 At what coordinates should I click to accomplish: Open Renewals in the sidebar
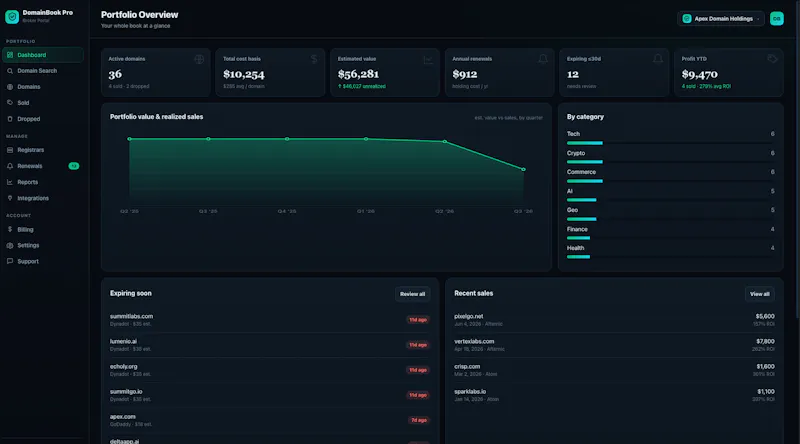tap(43, 166)
